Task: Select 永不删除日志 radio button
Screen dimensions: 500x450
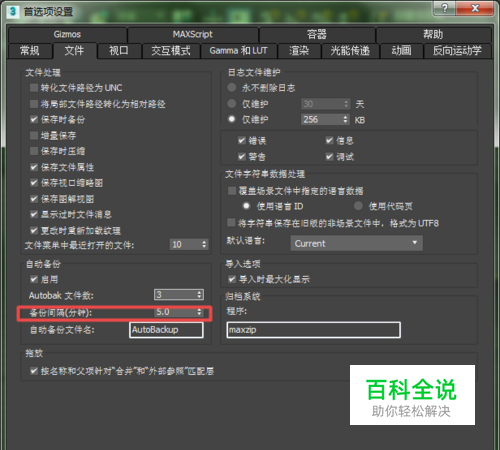Action: pyautogui.click(x=232, y=88)
